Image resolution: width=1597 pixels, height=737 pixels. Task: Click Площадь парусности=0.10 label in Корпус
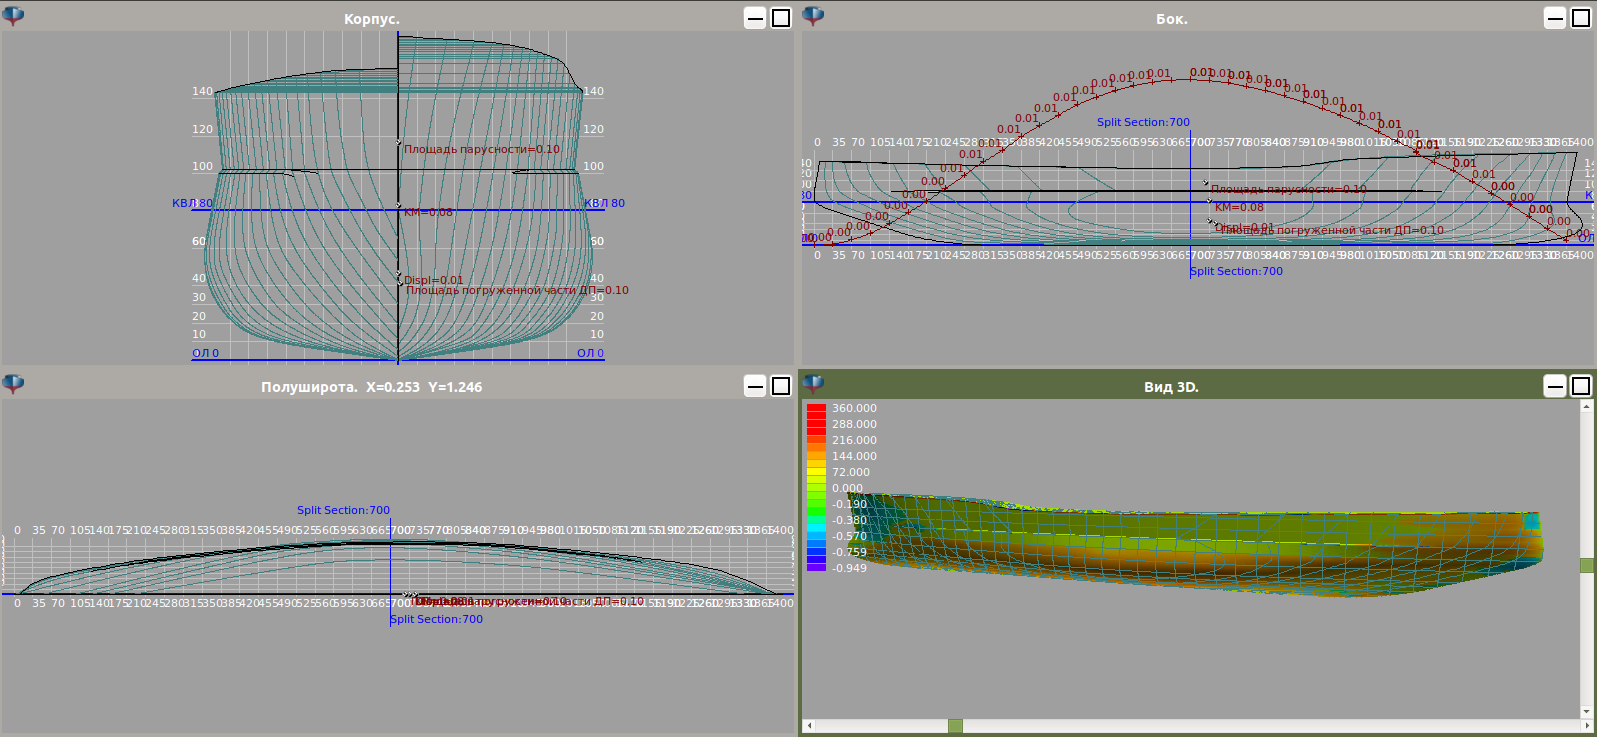[x=482, y=149]
